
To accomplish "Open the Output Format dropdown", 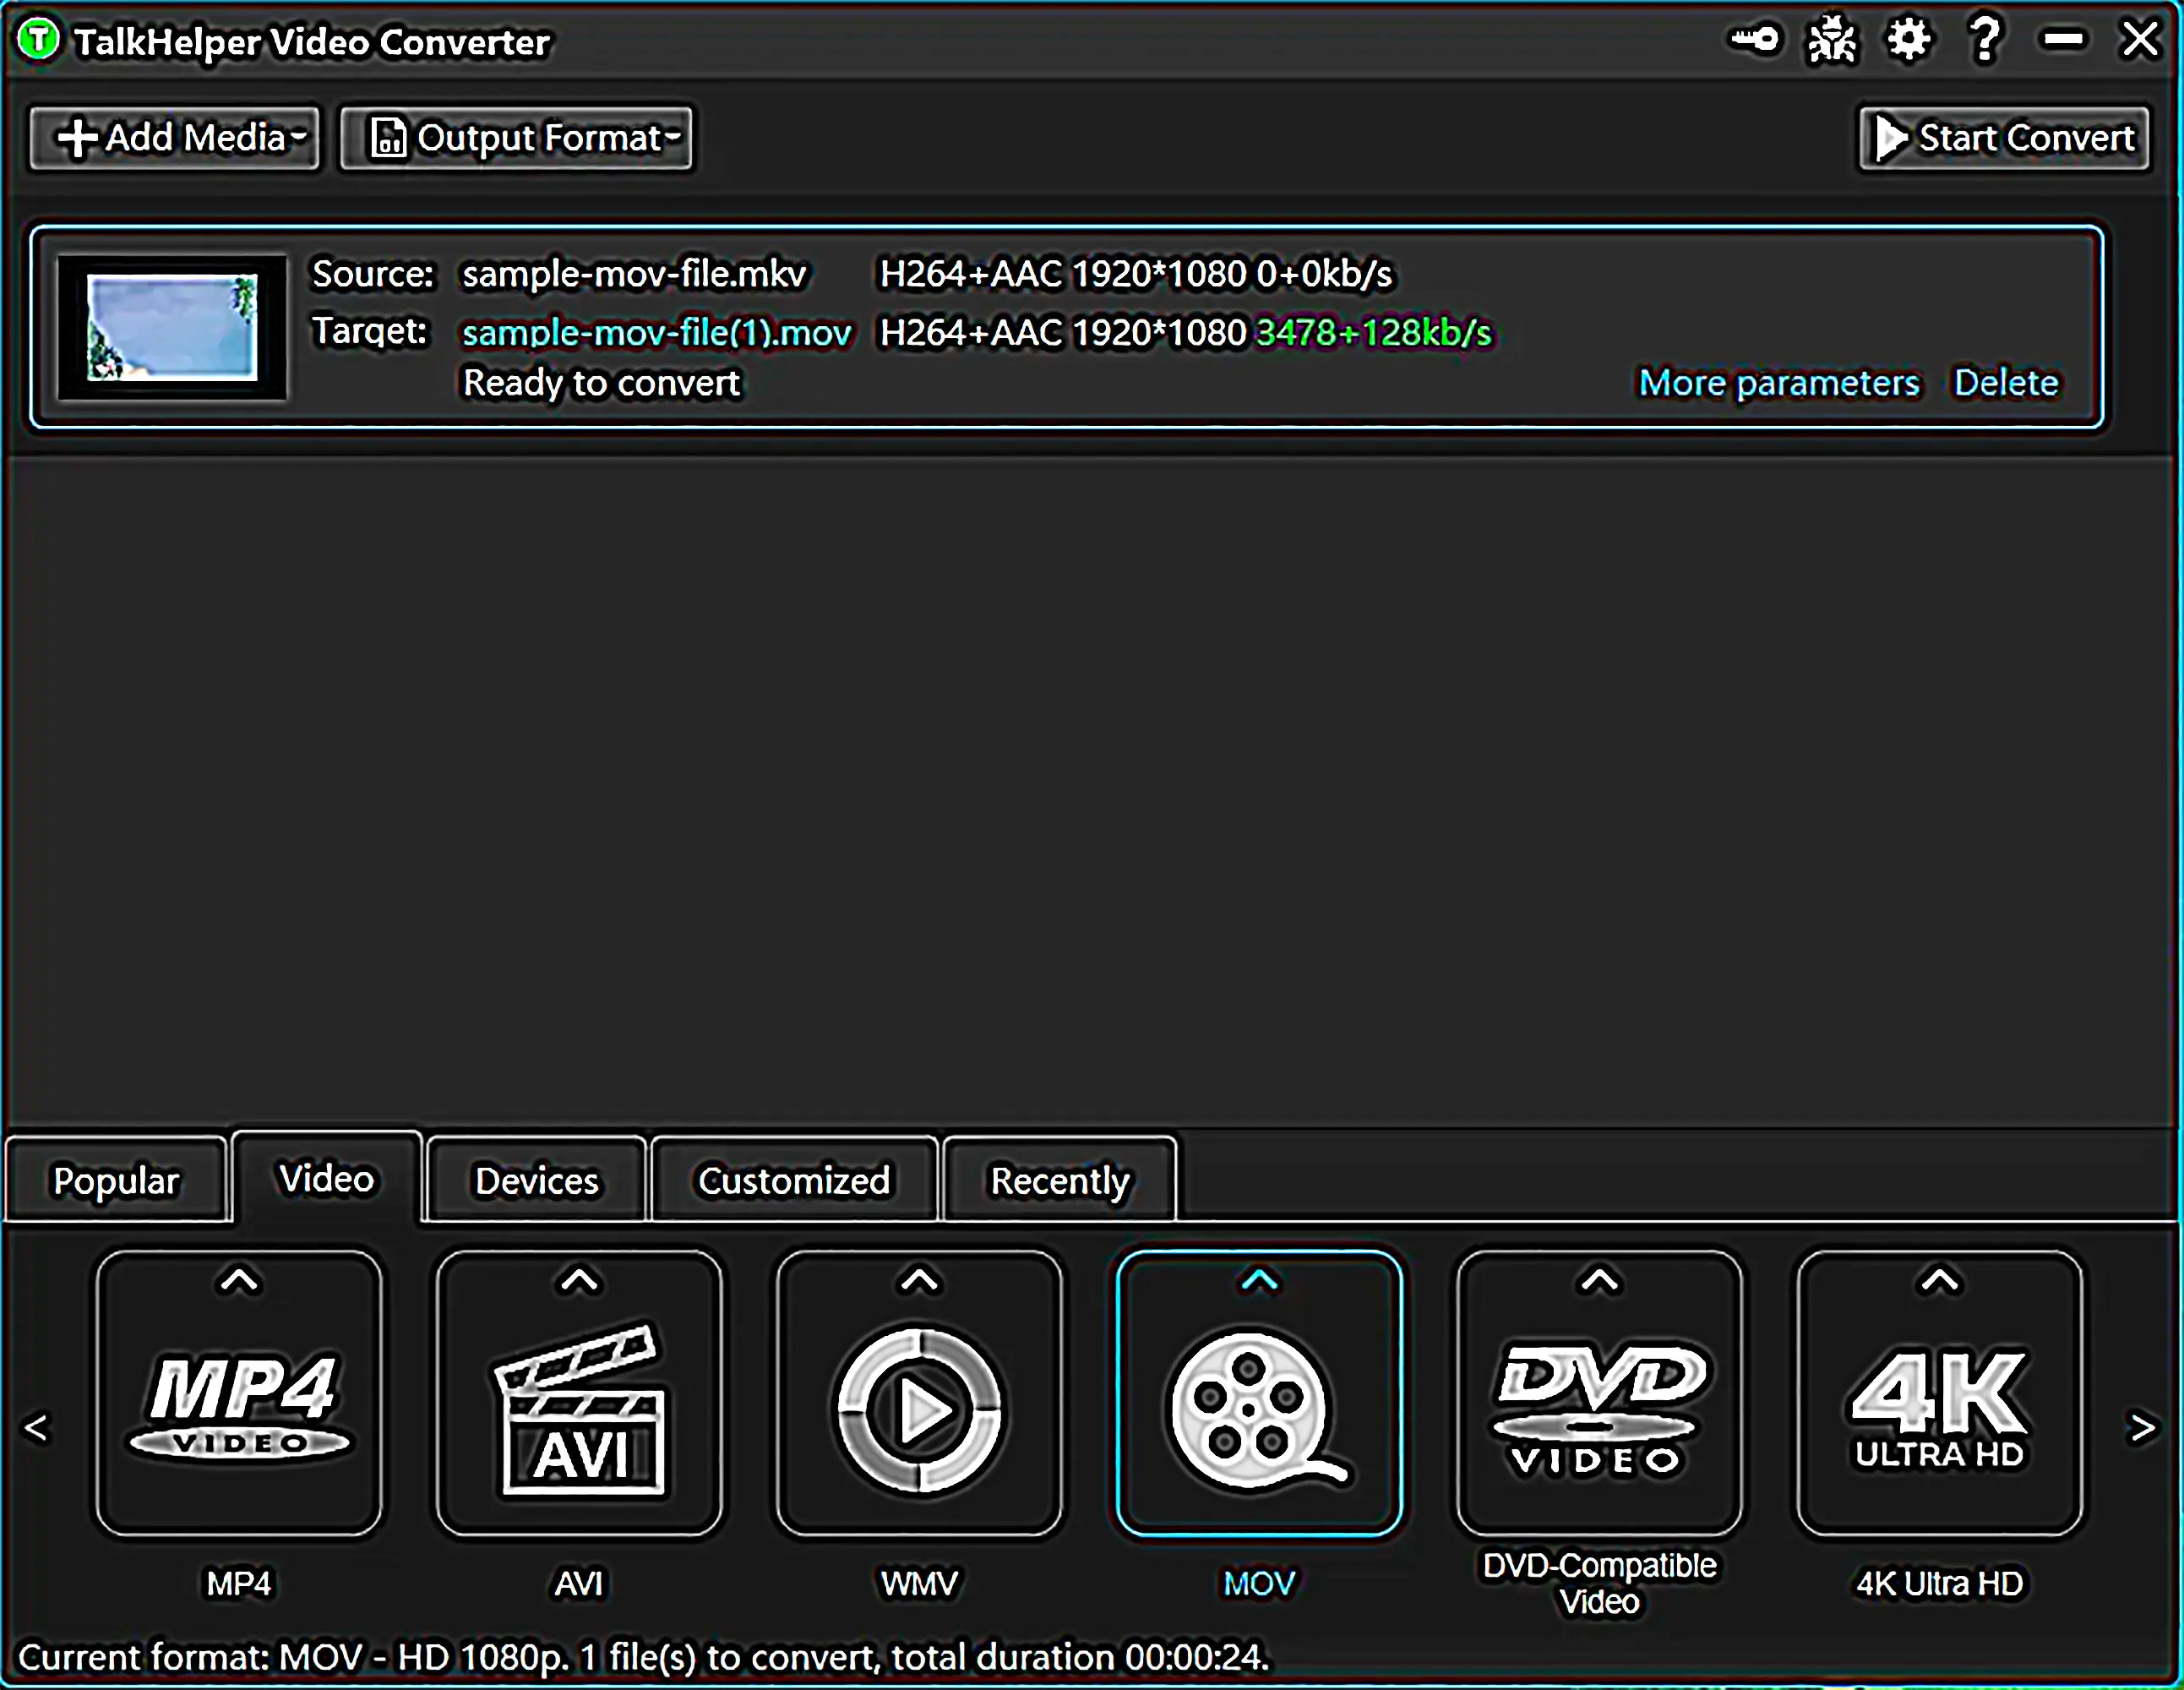I will coord(516,138).
